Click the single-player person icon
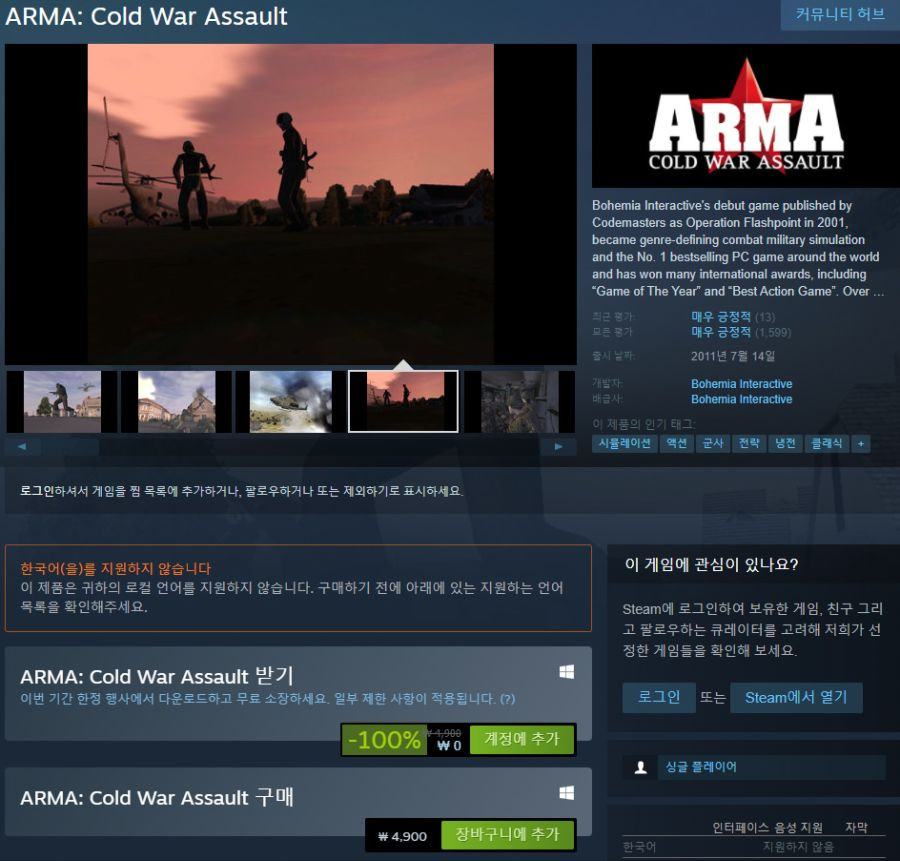Image resolution: width=900 pixels, height=861 pixels. pos(641,767)
